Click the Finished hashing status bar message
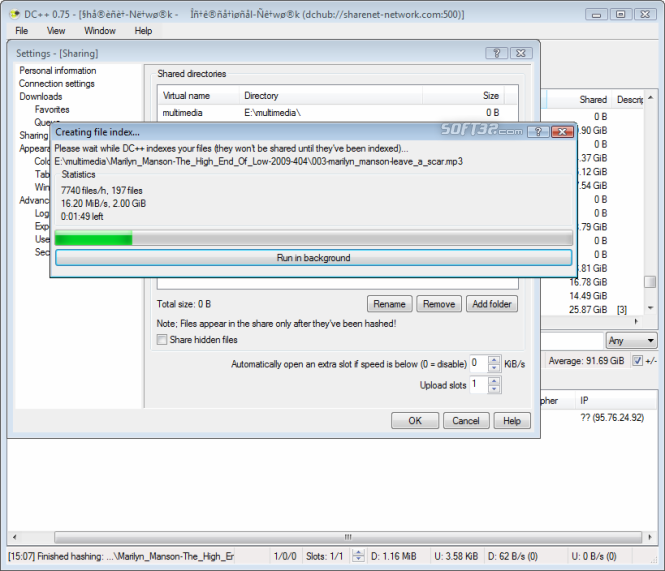The height and width of the screenshot is (571, 665). tap(121, 556)
